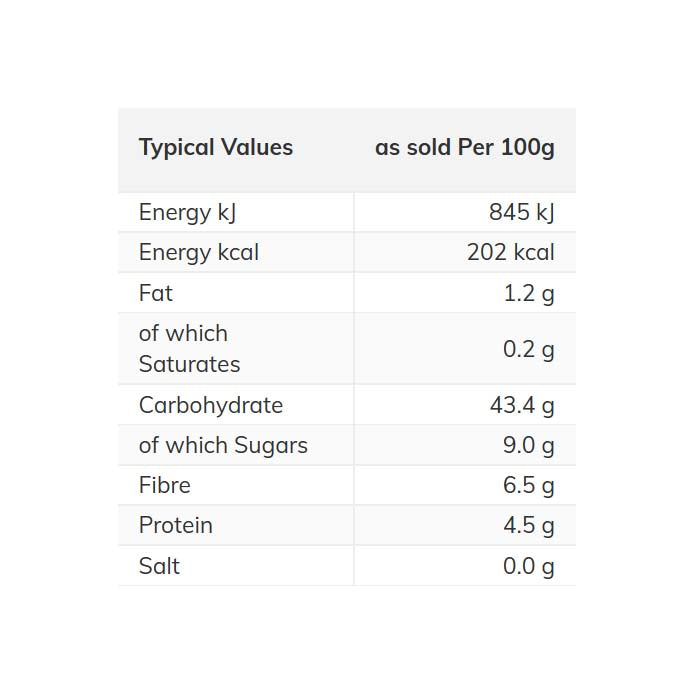Select the Fat row label
The image size is (700, 700).
(x=156, y=293)
